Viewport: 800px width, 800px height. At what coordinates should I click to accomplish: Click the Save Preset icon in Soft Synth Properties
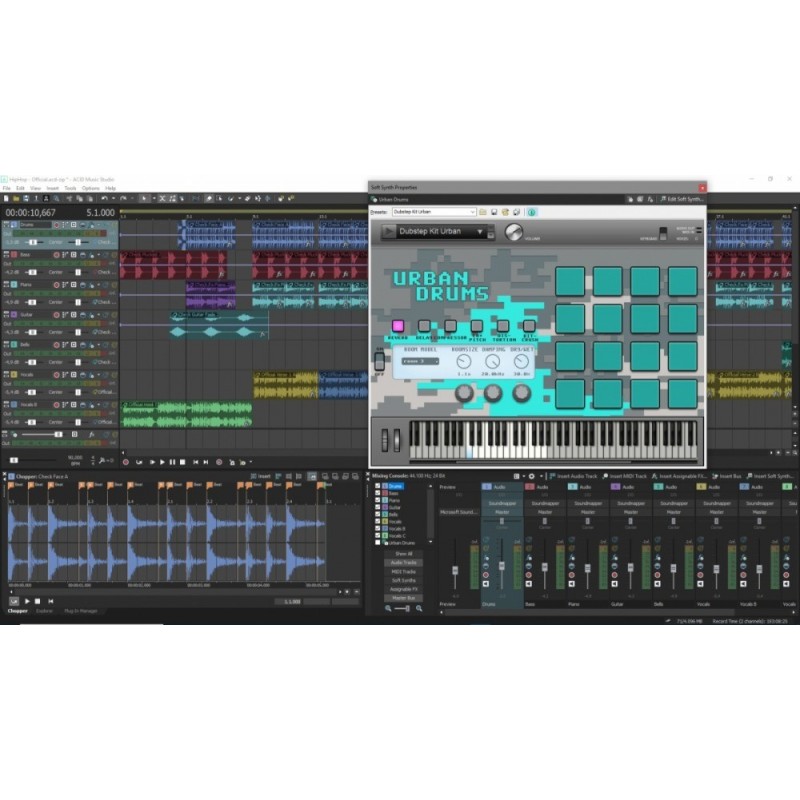[x=494, y=212]
